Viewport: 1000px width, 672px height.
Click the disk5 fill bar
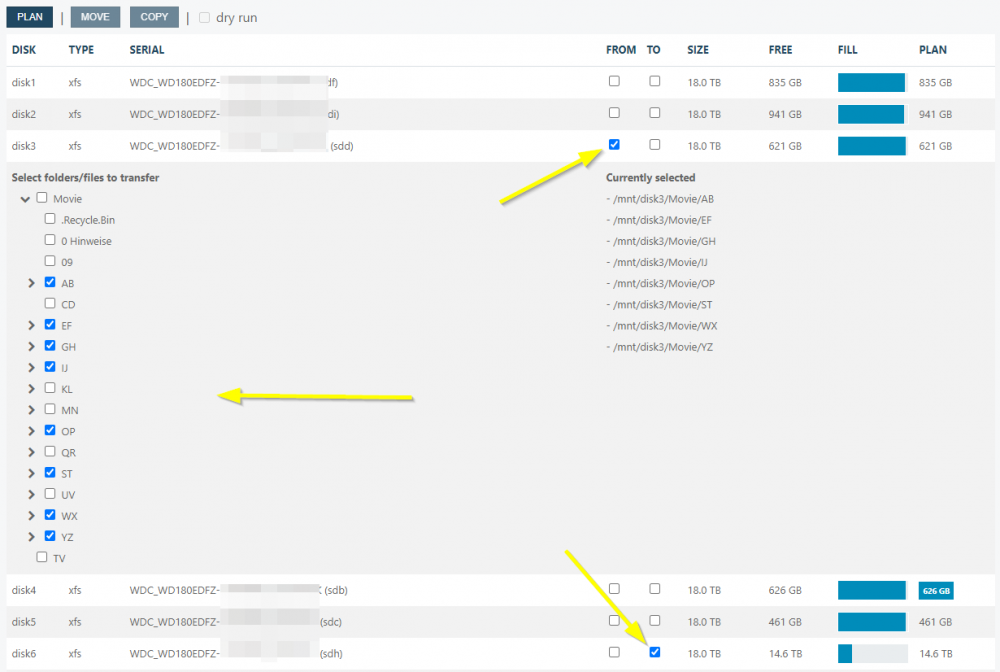coord(872,622)
